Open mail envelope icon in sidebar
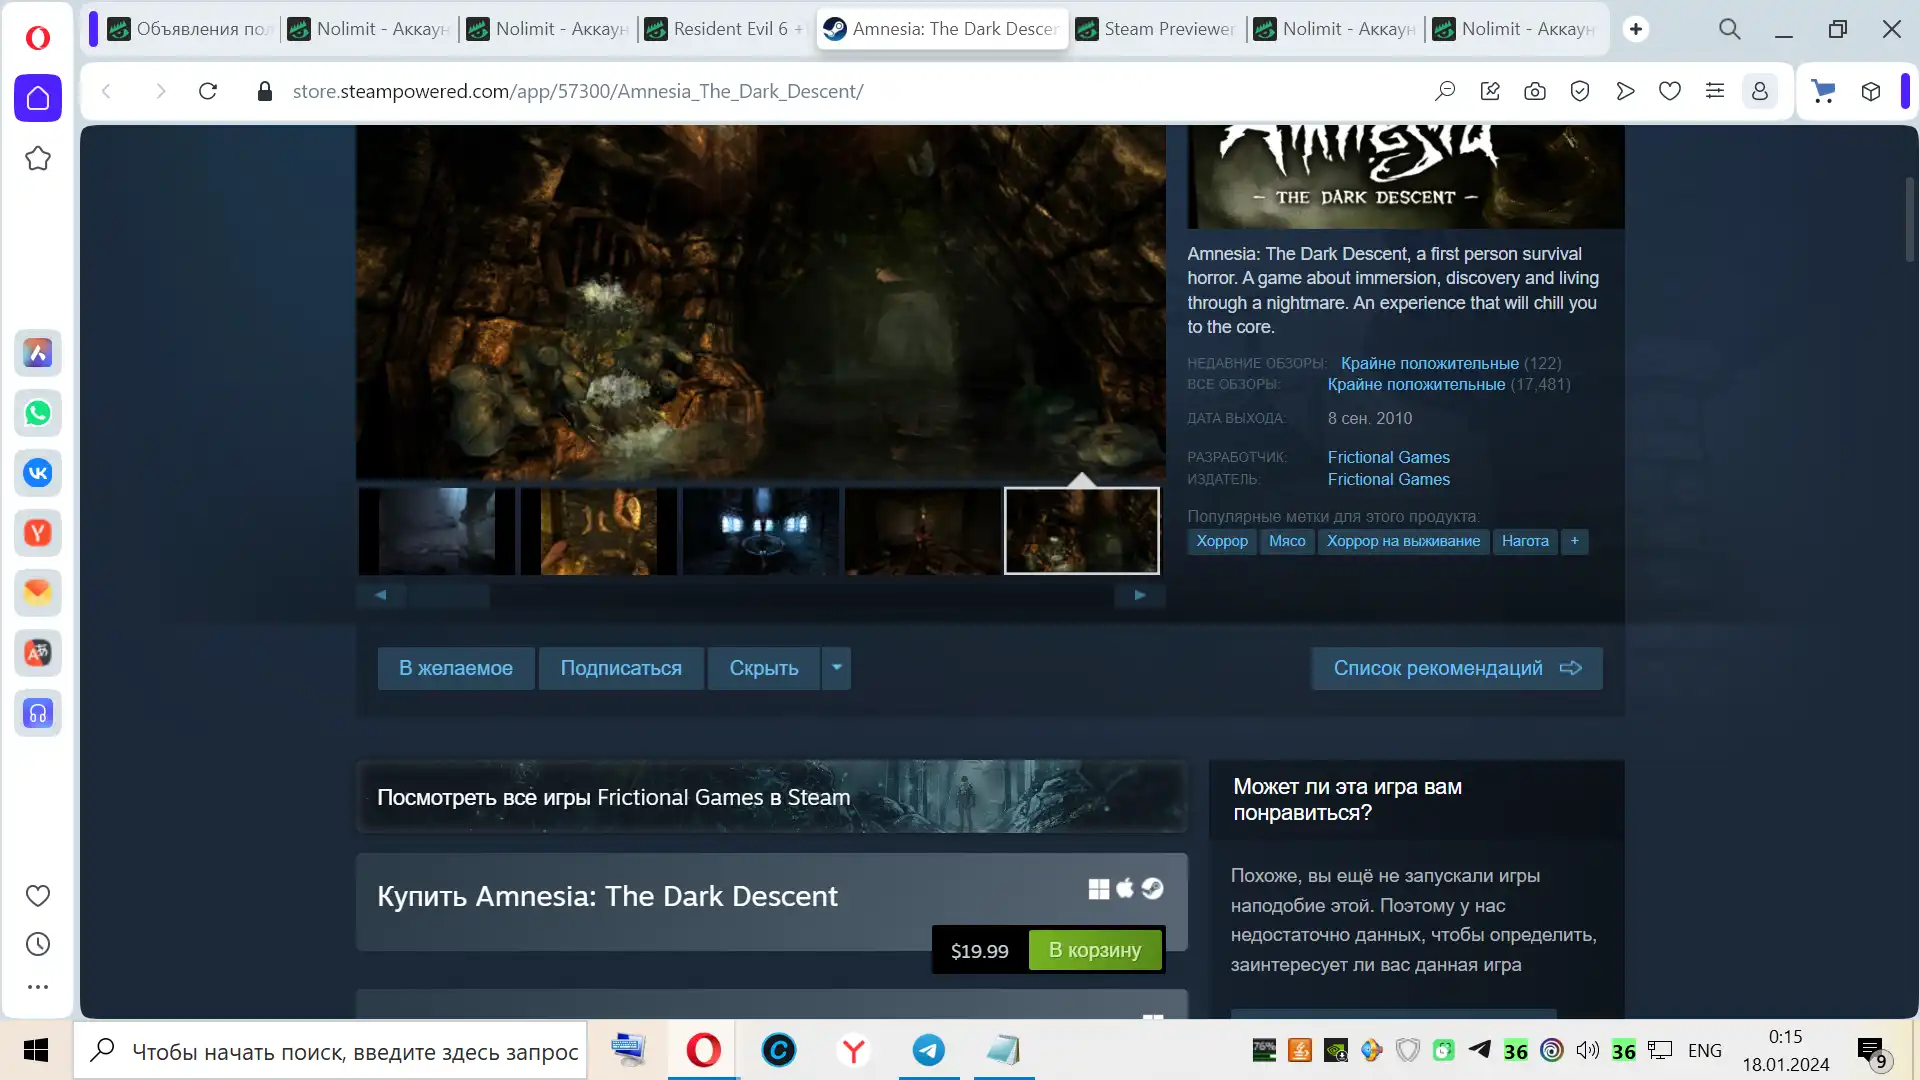The height and width of the screenshot is (1080, 1920). click(38, 593)
